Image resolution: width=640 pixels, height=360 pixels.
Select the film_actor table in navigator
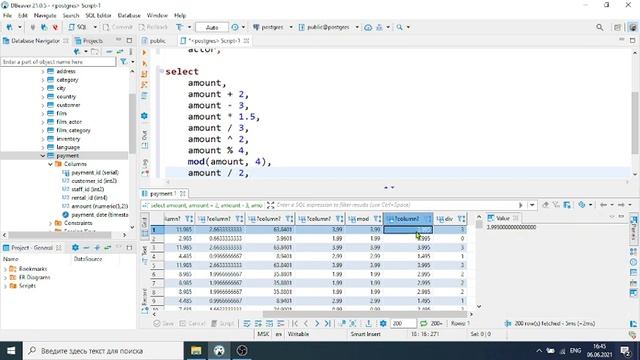point(69,122)
